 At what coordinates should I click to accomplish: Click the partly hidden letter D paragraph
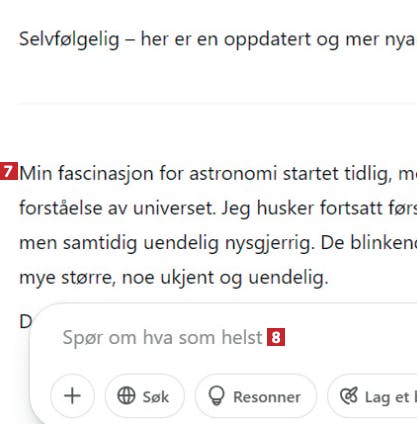click(25, 322)
